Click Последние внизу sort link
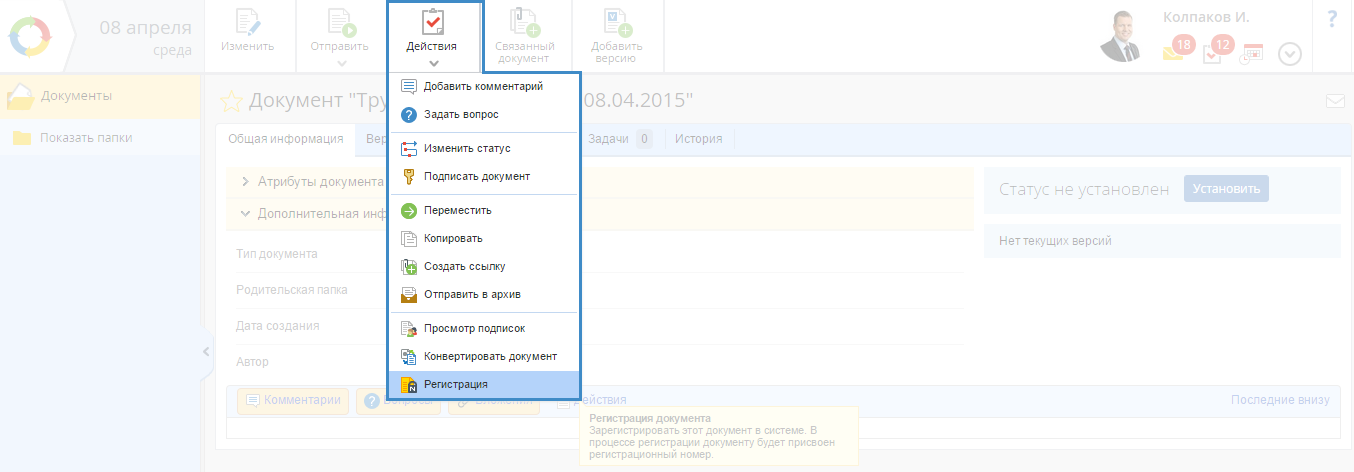The height and width of the screenshot is (472, 1354). (1280, 400)
